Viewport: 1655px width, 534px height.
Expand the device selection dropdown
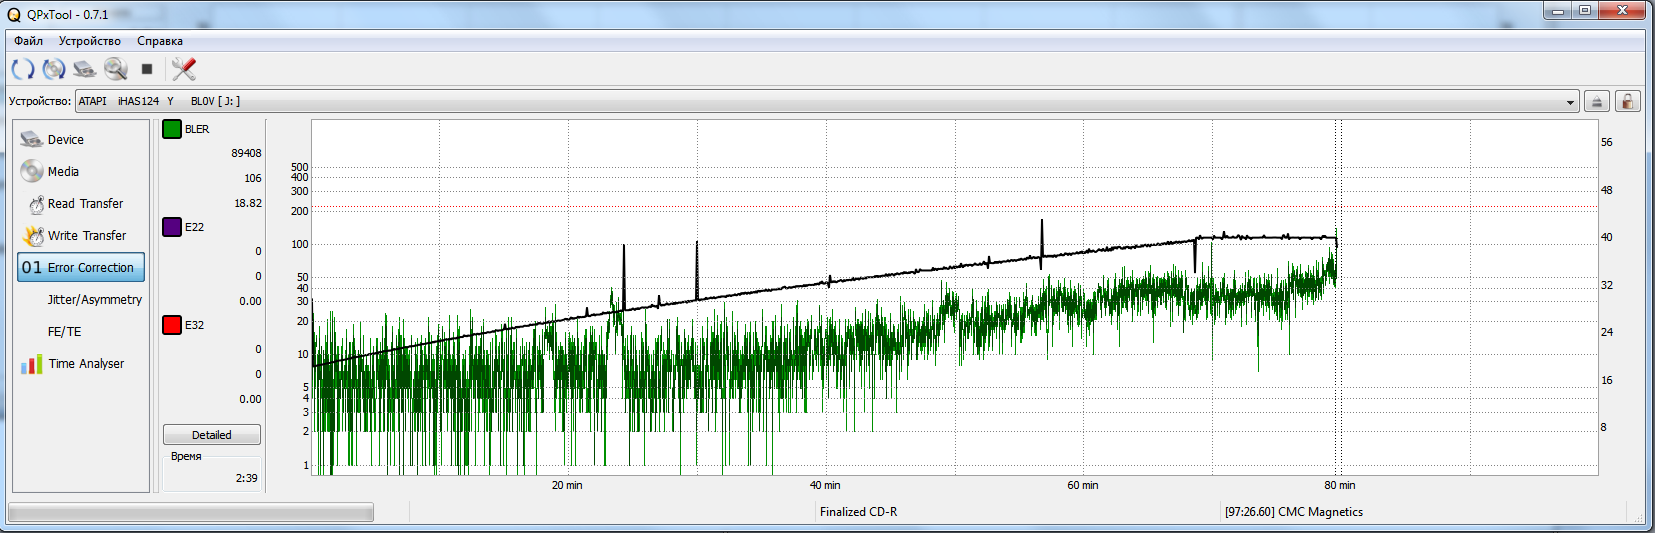click(1570, 102)
